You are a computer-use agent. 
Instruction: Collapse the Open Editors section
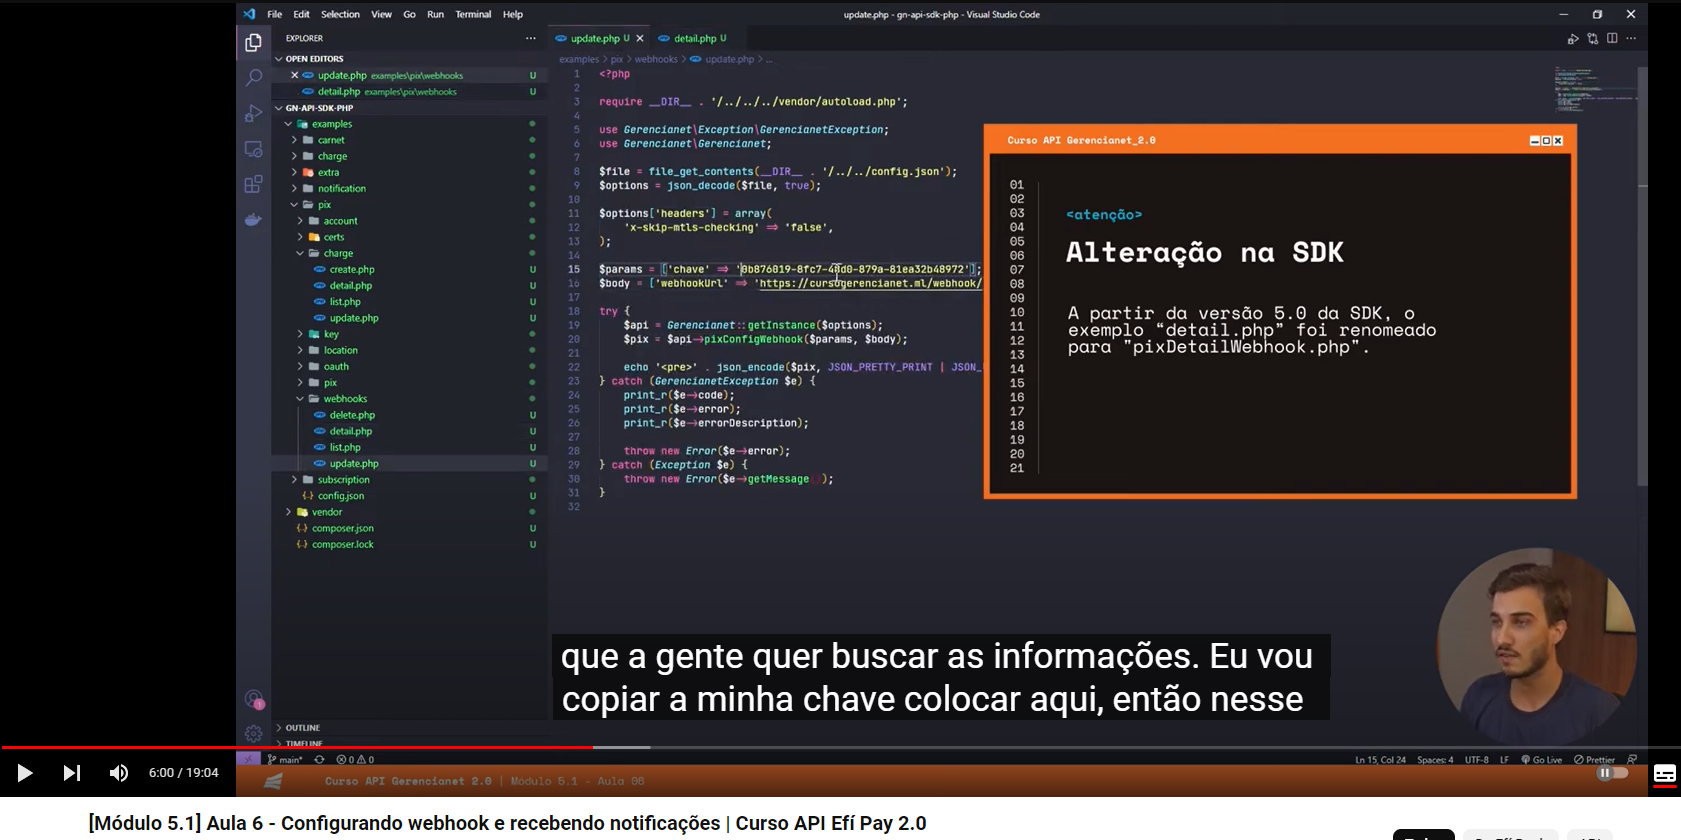313,59
